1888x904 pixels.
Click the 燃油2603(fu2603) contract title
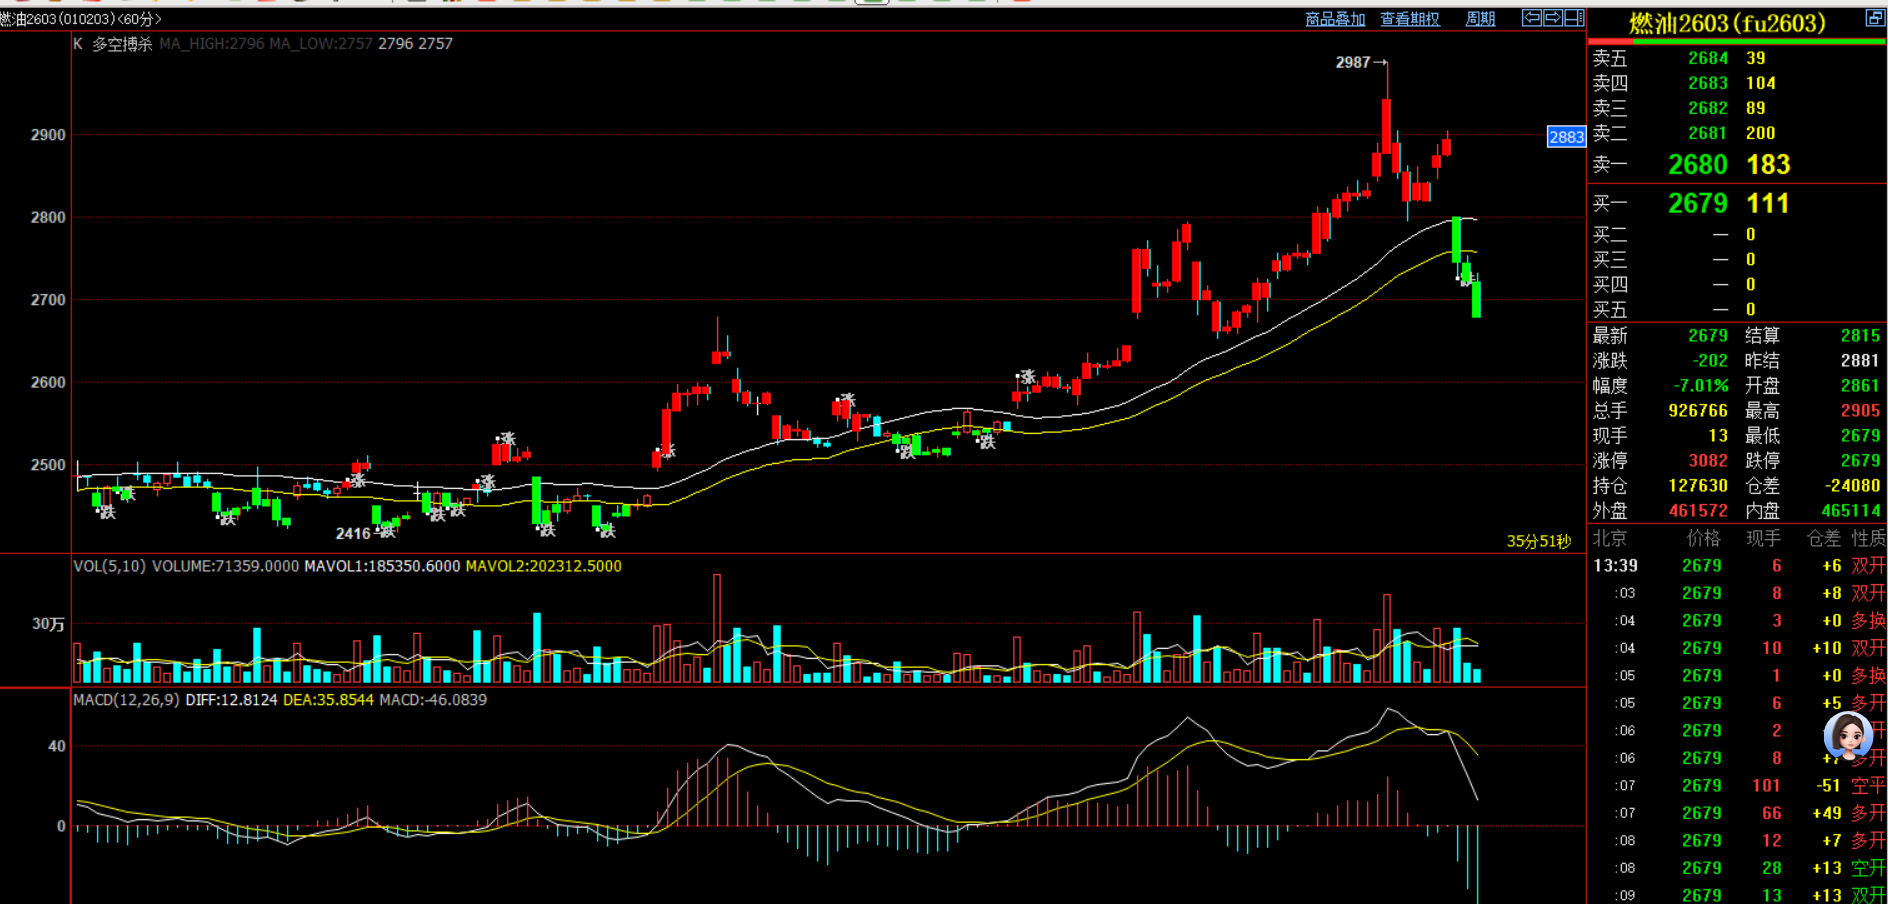coord(1726,23)
